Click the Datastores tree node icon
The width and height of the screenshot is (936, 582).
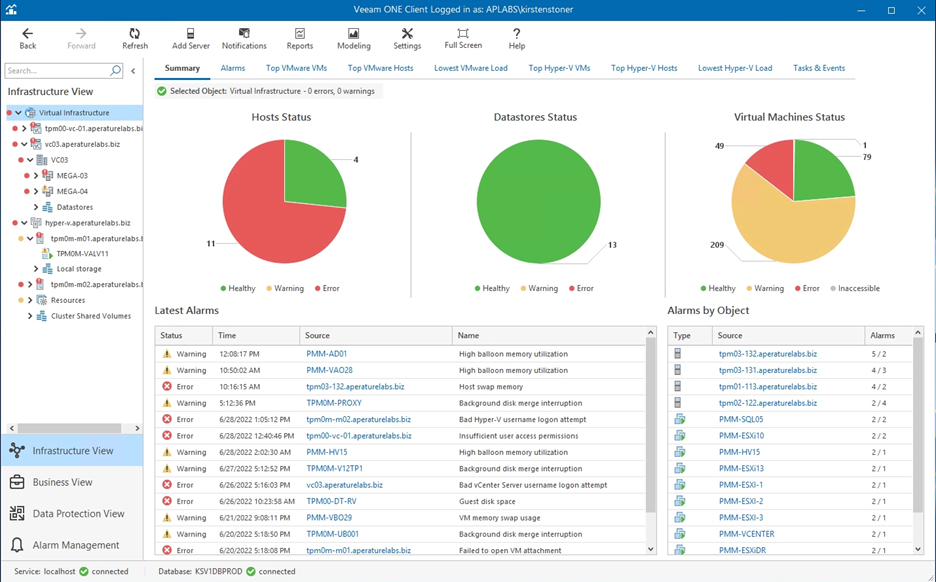pos(47,207)
